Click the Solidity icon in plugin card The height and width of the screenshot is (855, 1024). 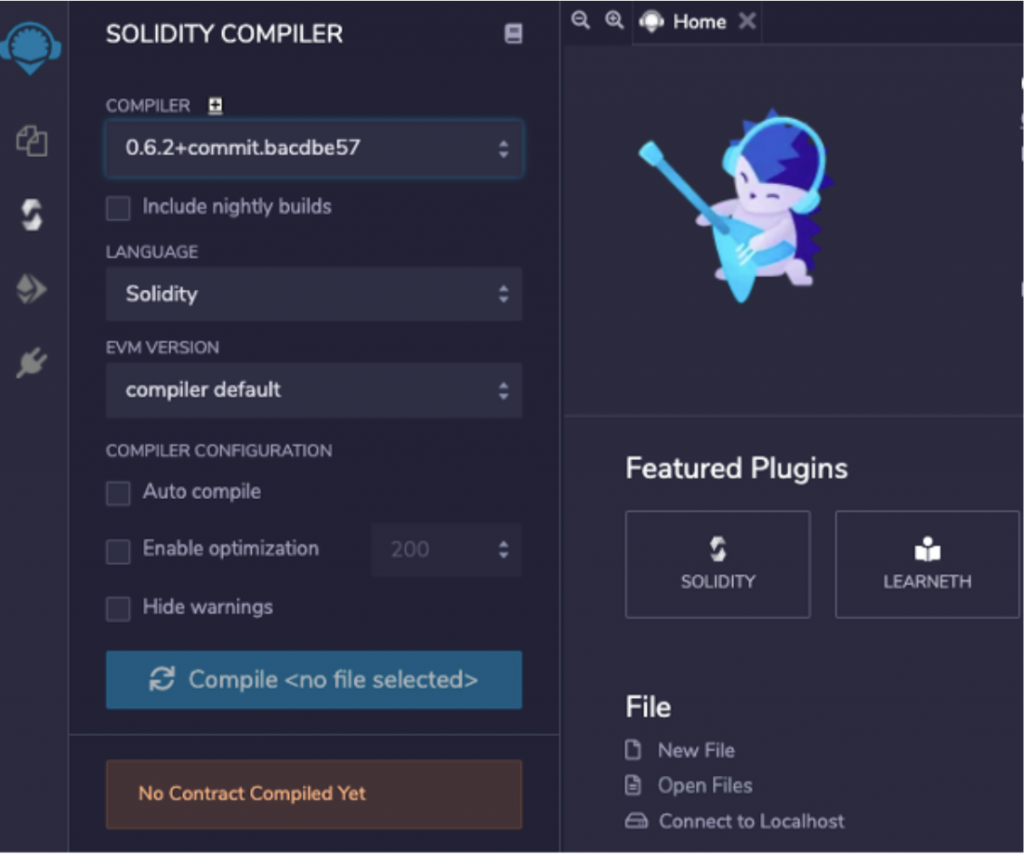pos(718,549)
